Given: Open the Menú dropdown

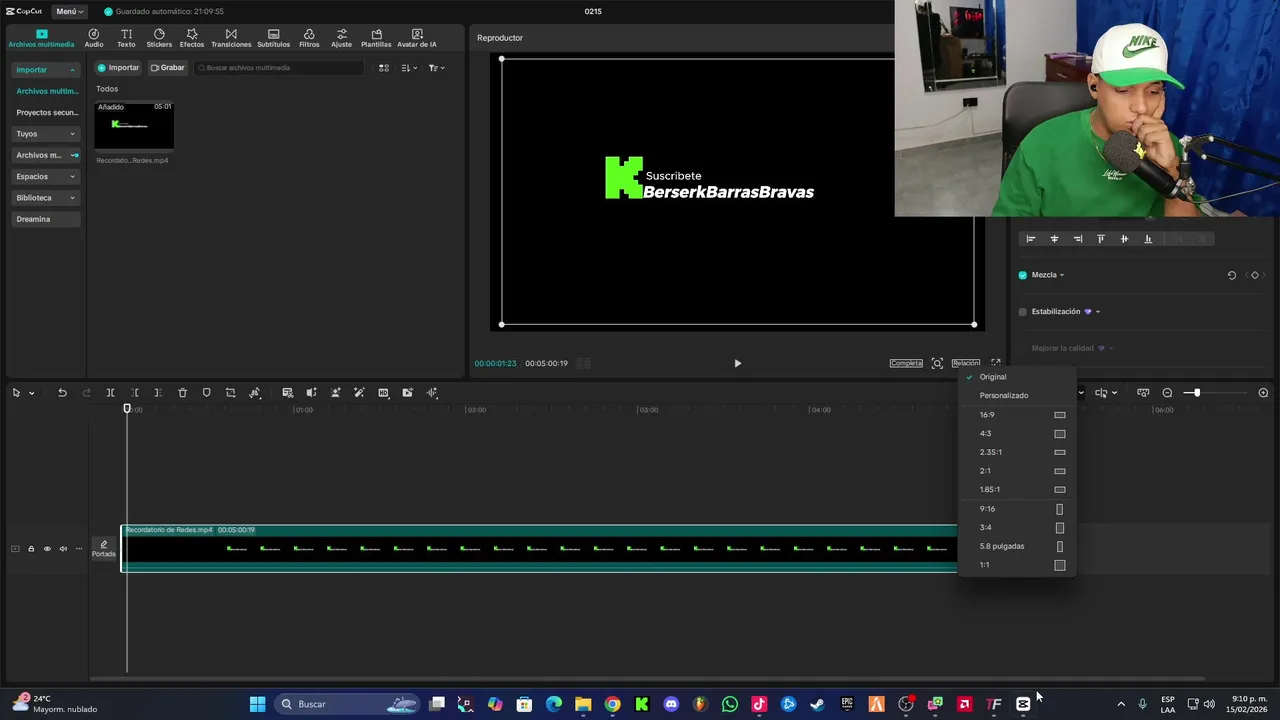Looking at the screenshot, I should [x=69, y=11].
